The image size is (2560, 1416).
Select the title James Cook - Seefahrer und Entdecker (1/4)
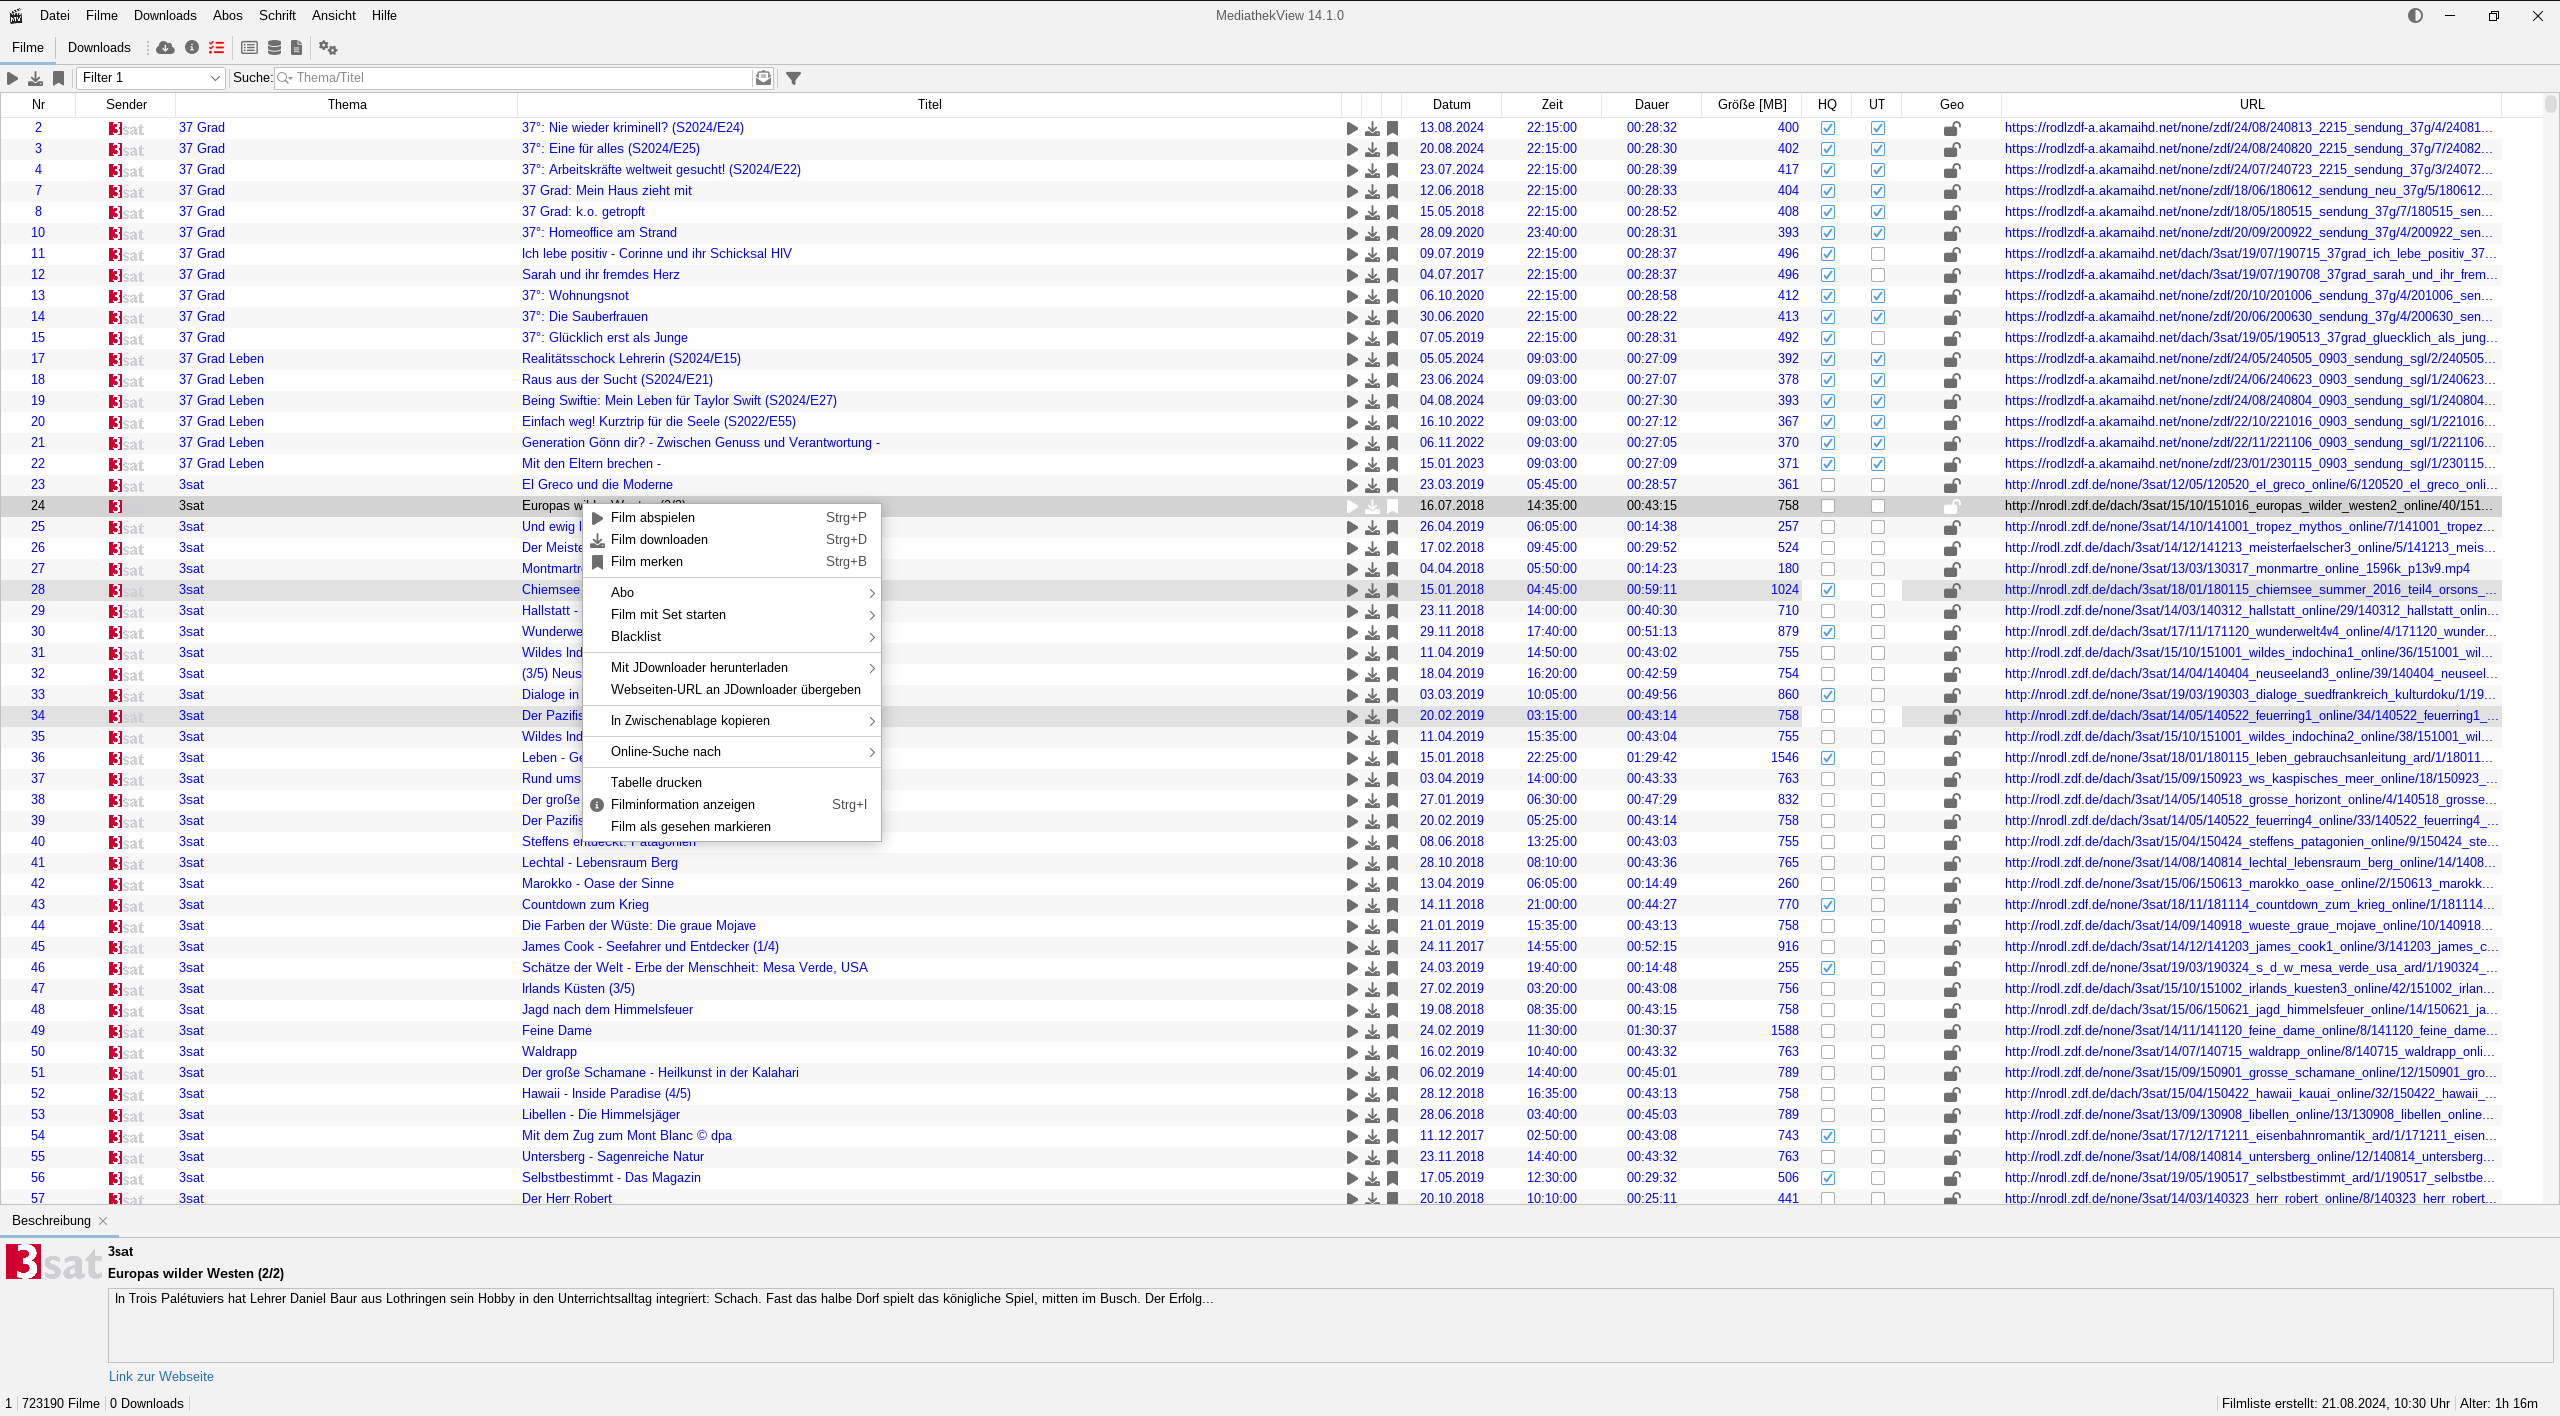(x=650, y=947)
